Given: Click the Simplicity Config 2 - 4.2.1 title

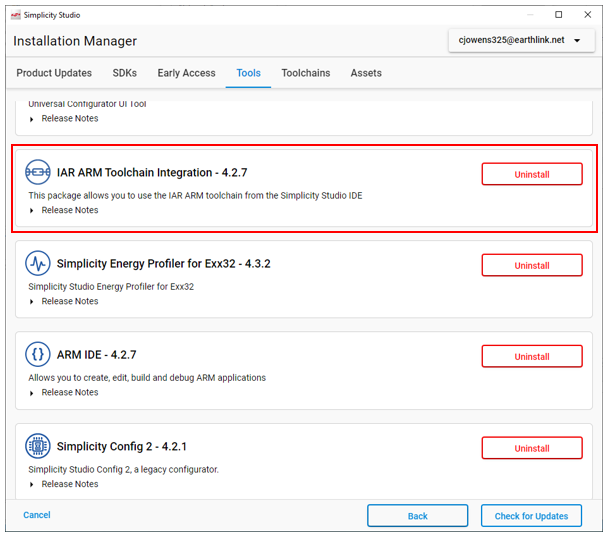Looking at the screenshot, I should [x=122, y=446].
